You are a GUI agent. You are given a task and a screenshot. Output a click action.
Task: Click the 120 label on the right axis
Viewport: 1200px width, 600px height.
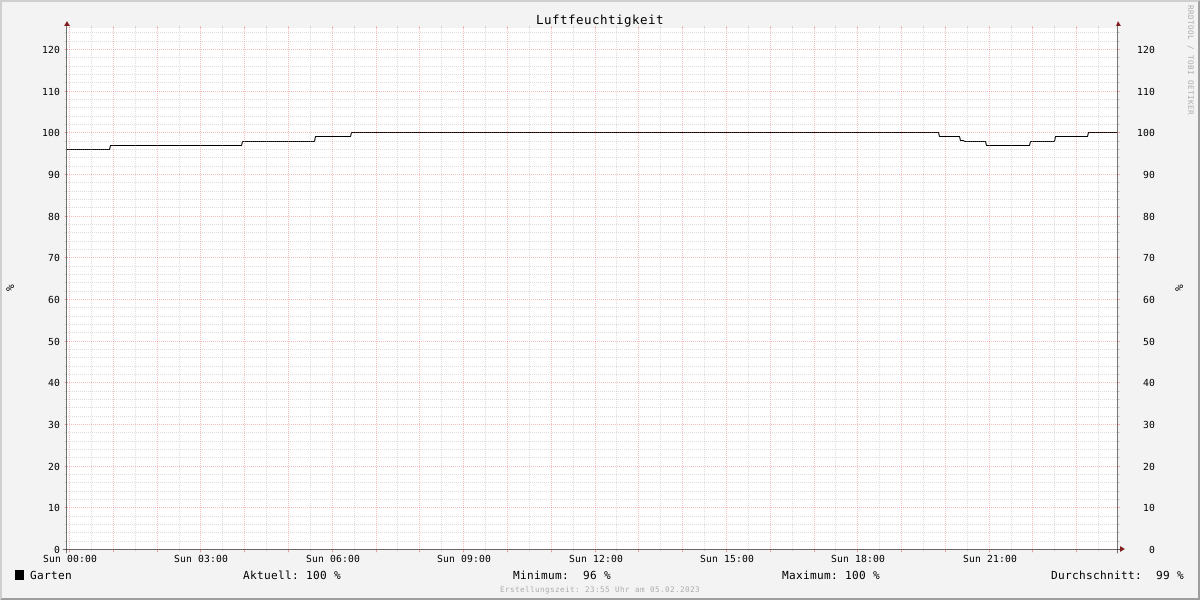point(1146,50)
